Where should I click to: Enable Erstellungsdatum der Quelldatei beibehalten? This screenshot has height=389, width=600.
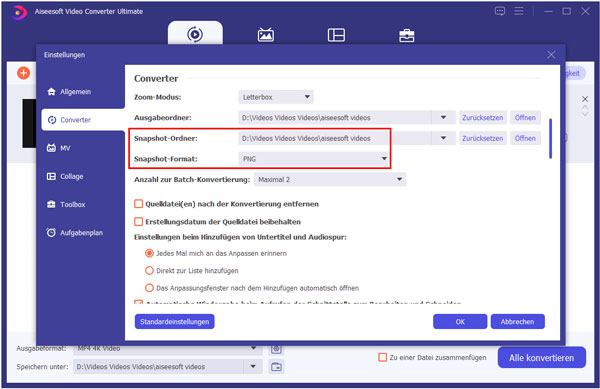click(139, 221)
